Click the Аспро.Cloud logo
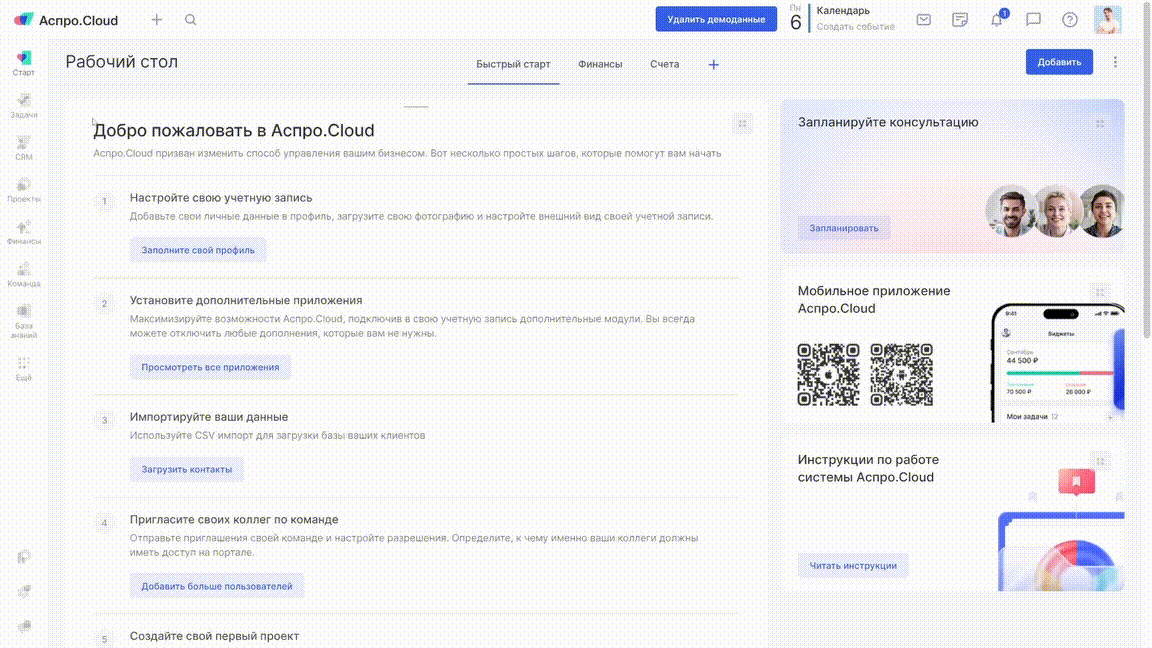 pos(66,20)
